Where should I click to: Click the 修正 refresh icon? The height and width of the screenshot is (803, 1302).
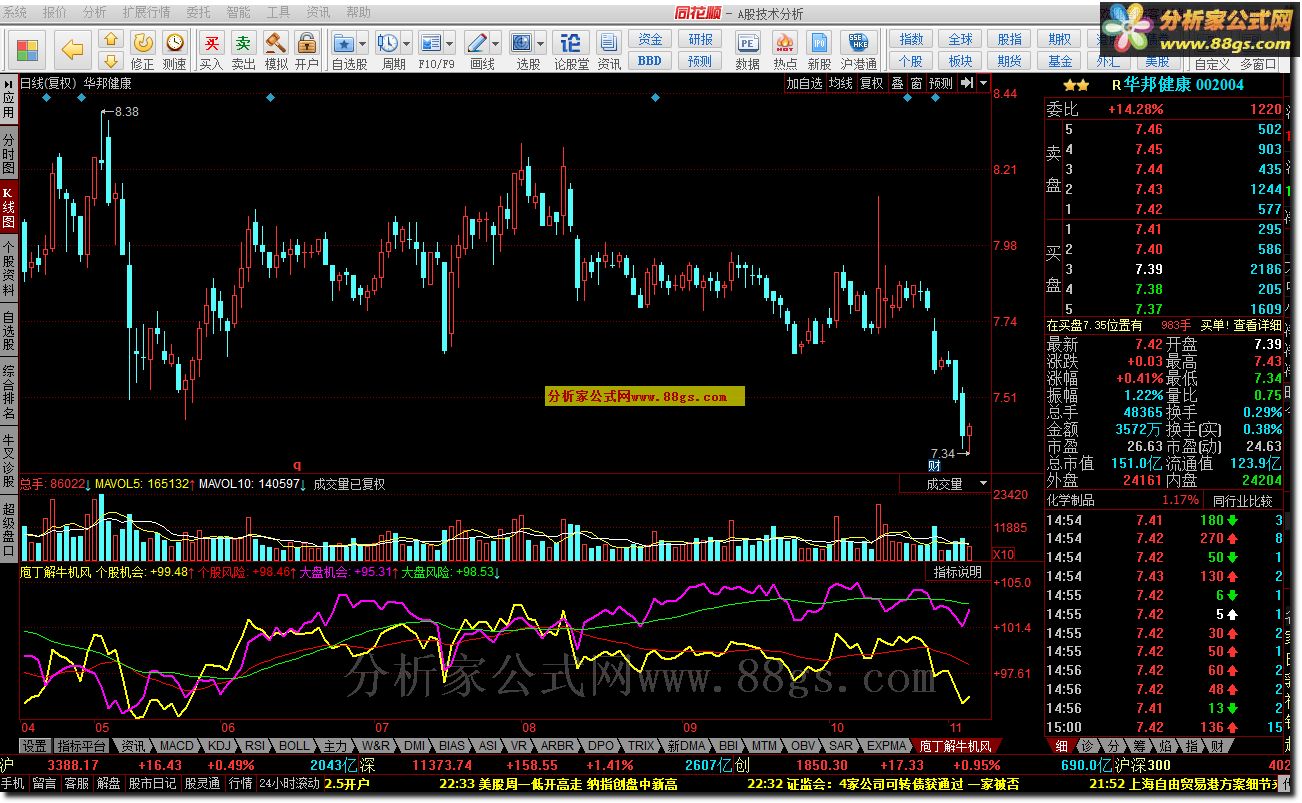(x=143, y=42)
